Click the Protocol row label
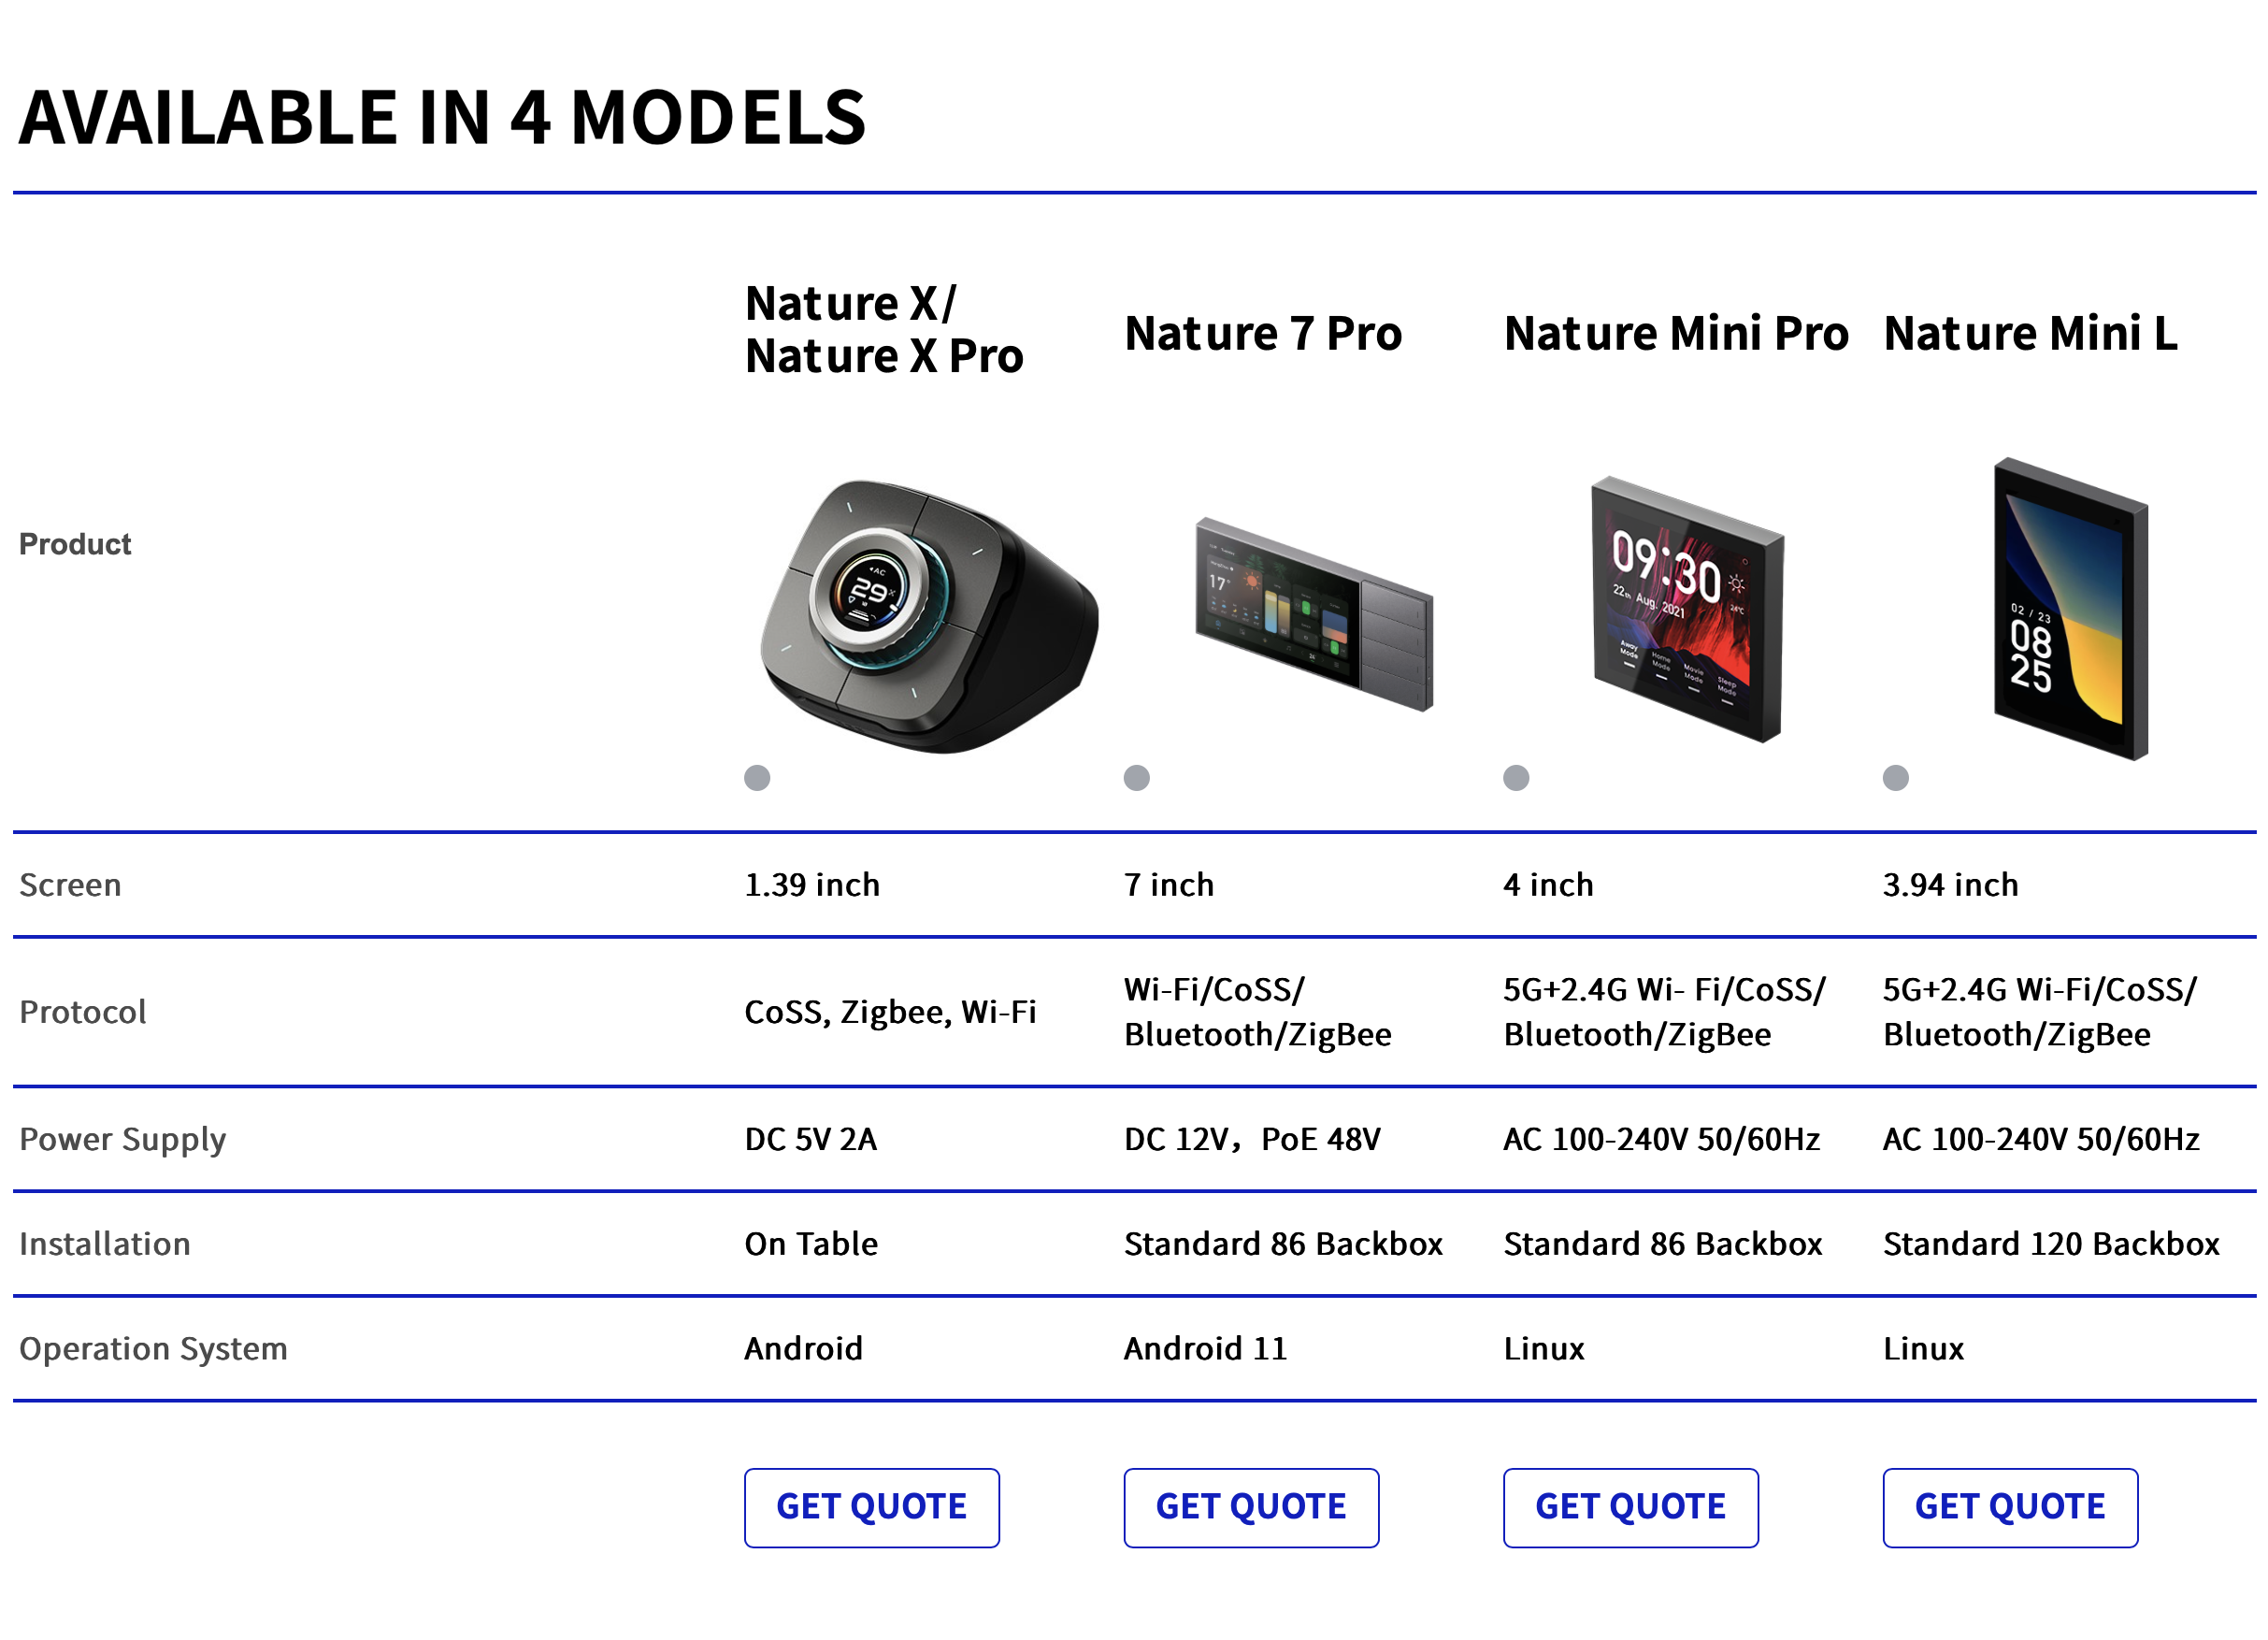 click(83, 1012)
